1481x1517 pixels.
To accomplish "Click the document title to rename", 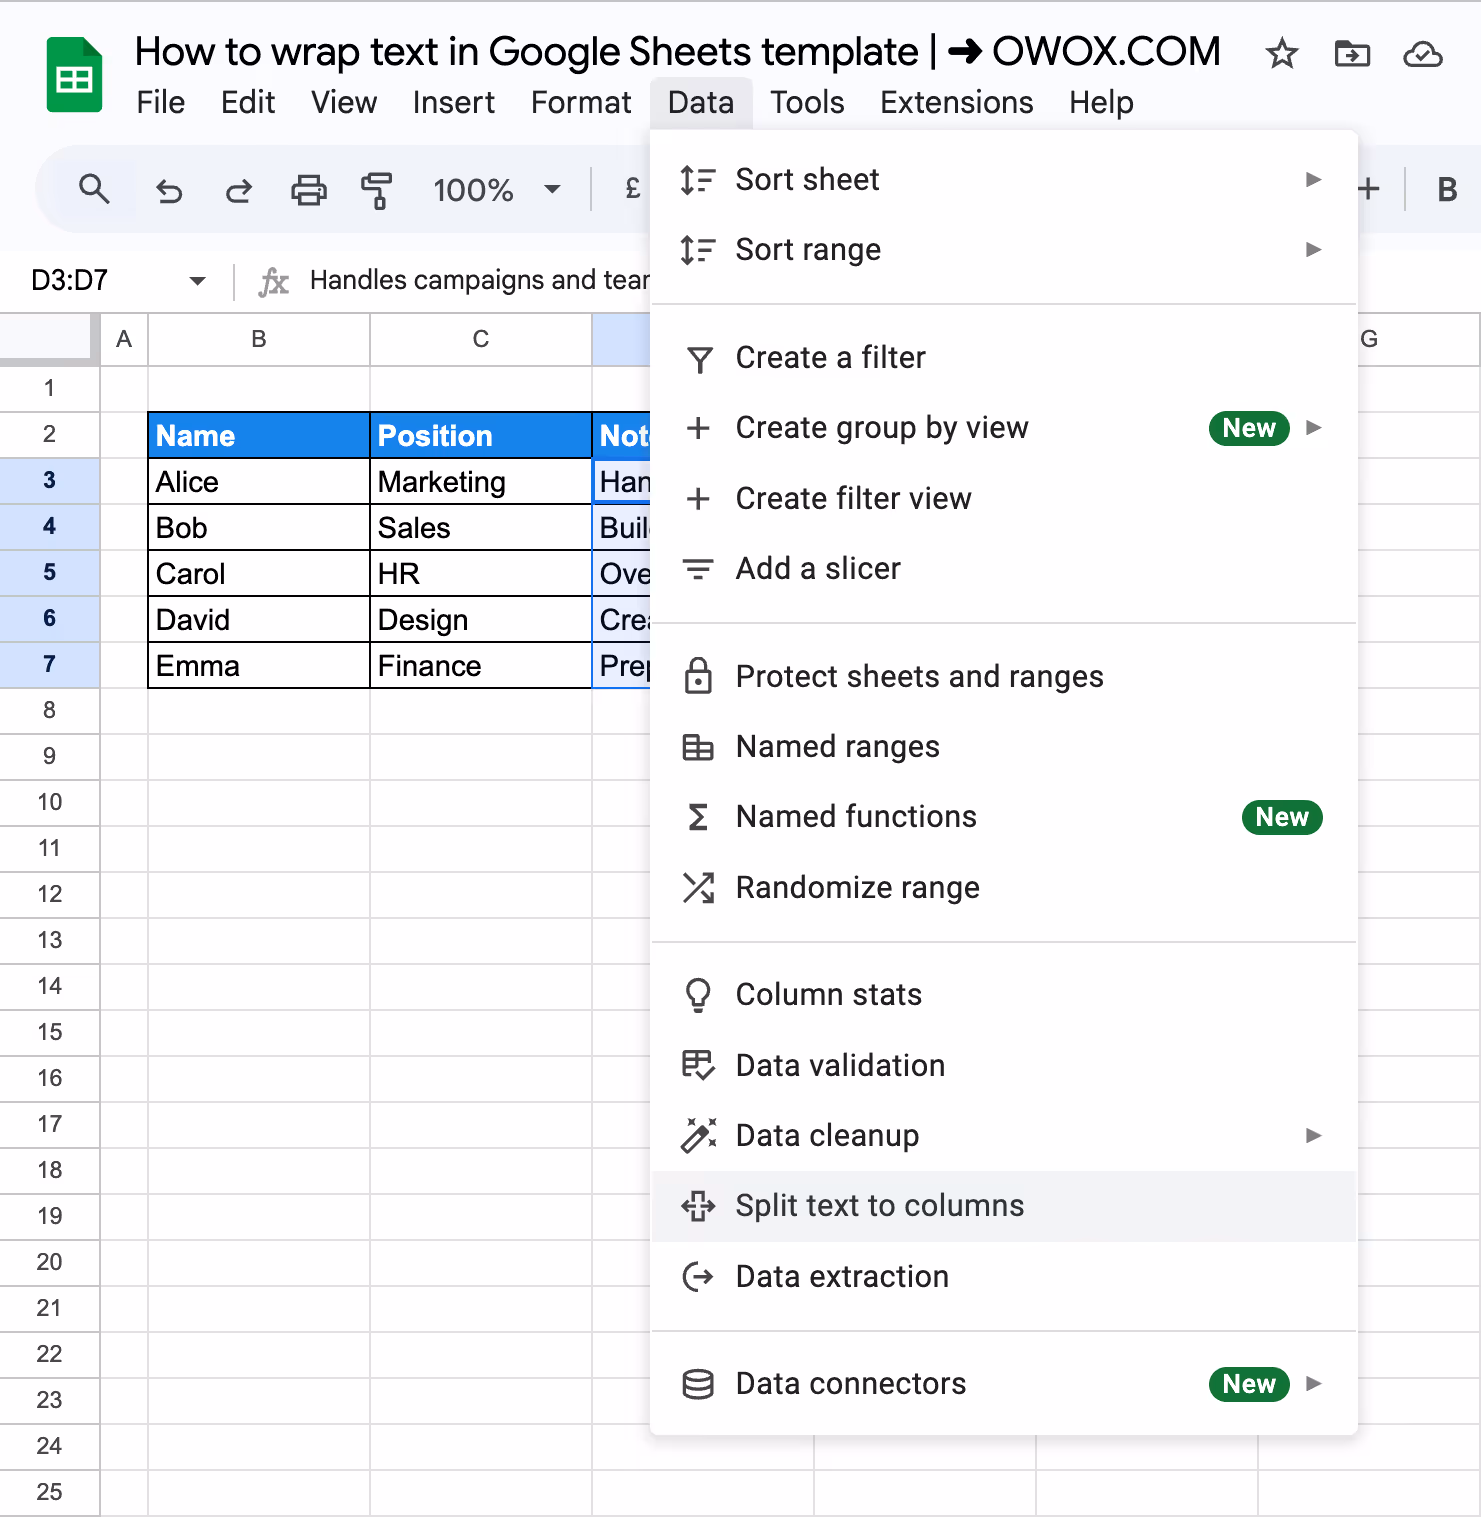I will [x=677, y=51].
